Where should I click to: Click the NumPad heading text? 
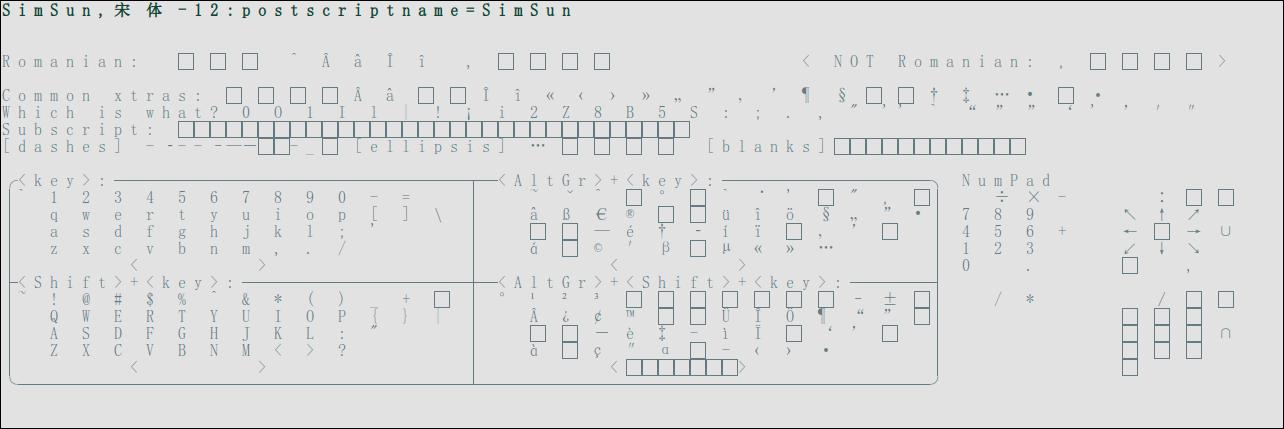(x=1006, y=181)
